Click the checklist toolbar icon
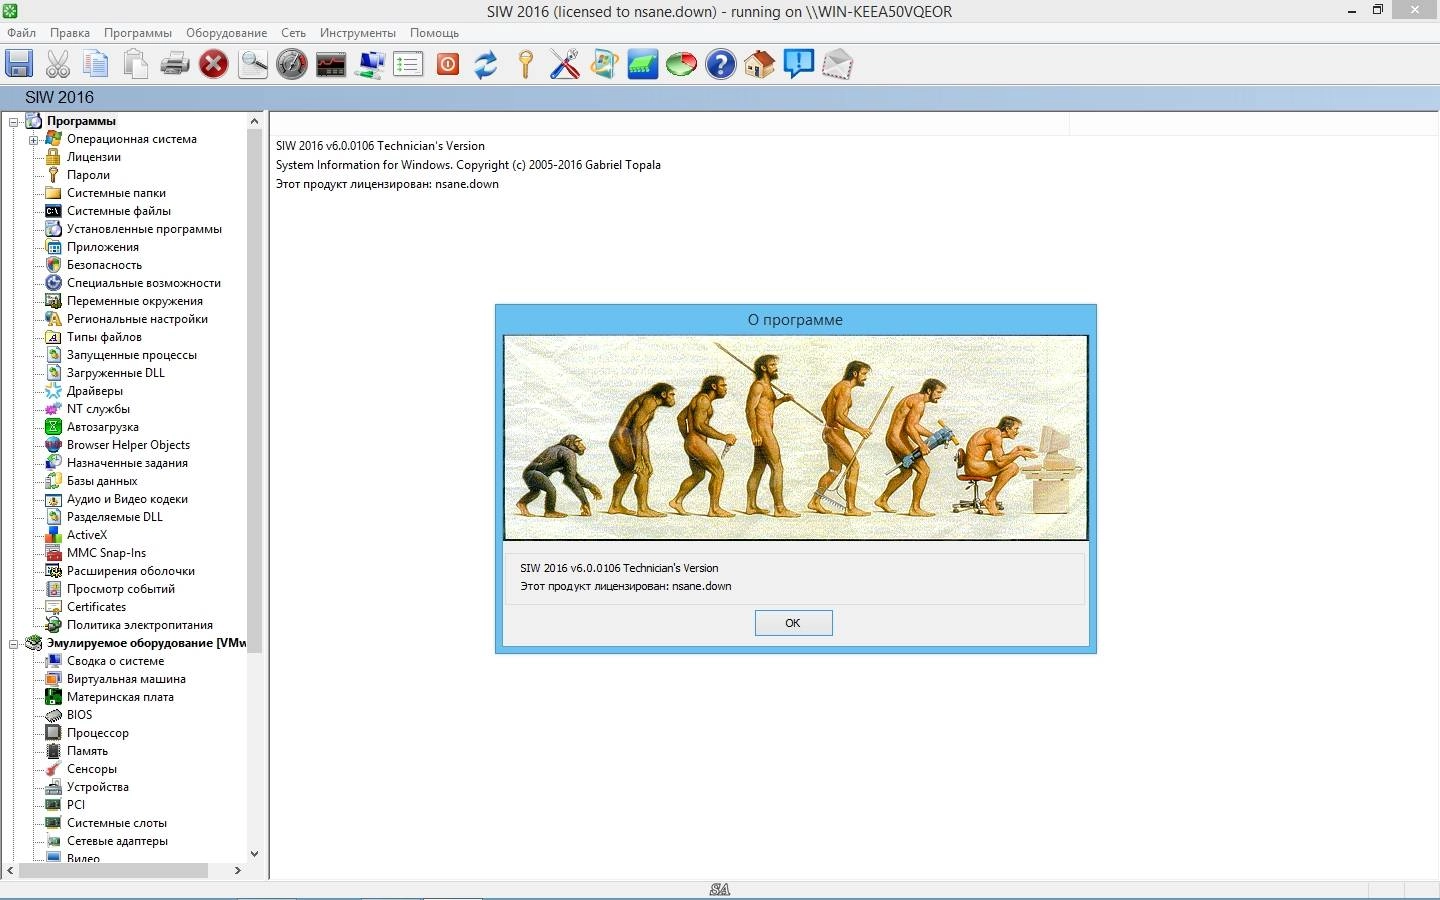Image resolution: width=1440 pixels, height=900 pixels. [x=408, y=65]
